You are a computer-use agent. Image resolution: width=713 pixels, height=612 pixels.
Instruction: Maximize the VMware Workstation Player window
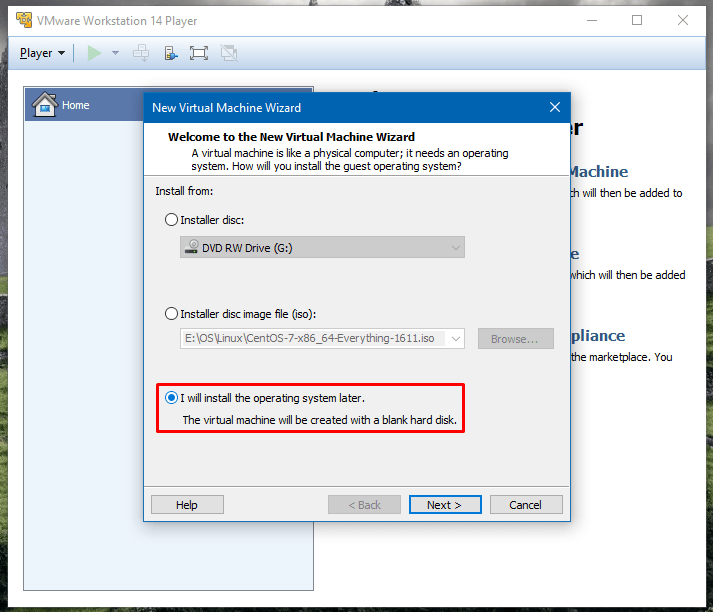click(637, 20)
